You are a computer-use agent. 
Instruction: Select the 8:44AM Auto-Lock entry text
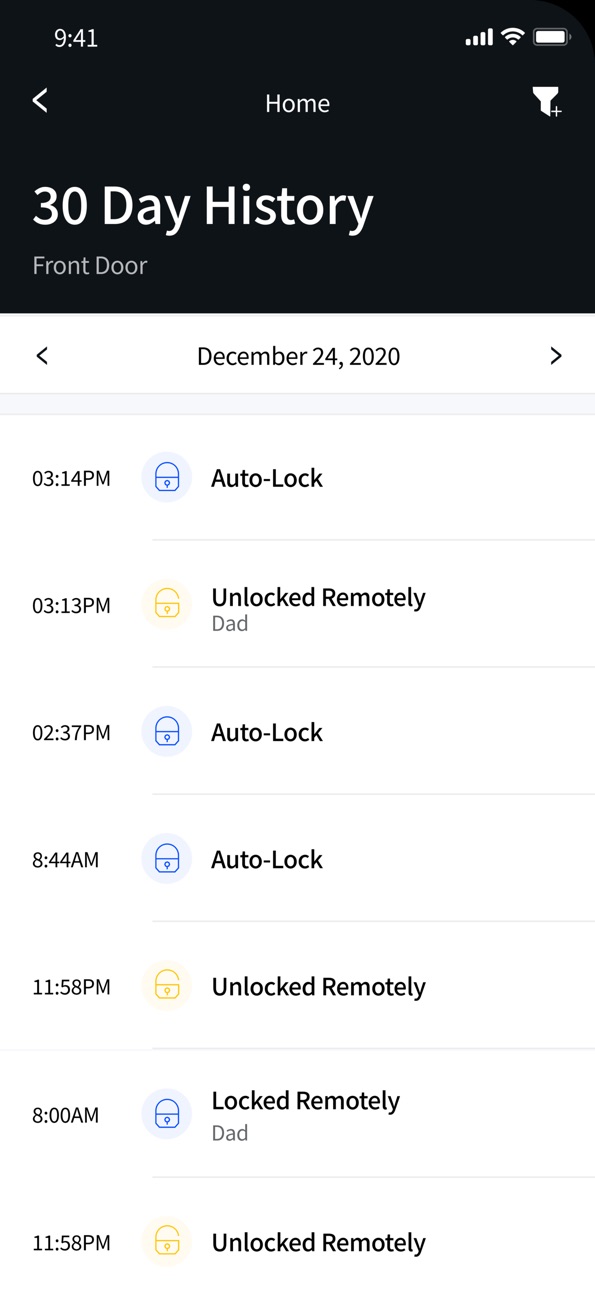(x=266, y=859)
